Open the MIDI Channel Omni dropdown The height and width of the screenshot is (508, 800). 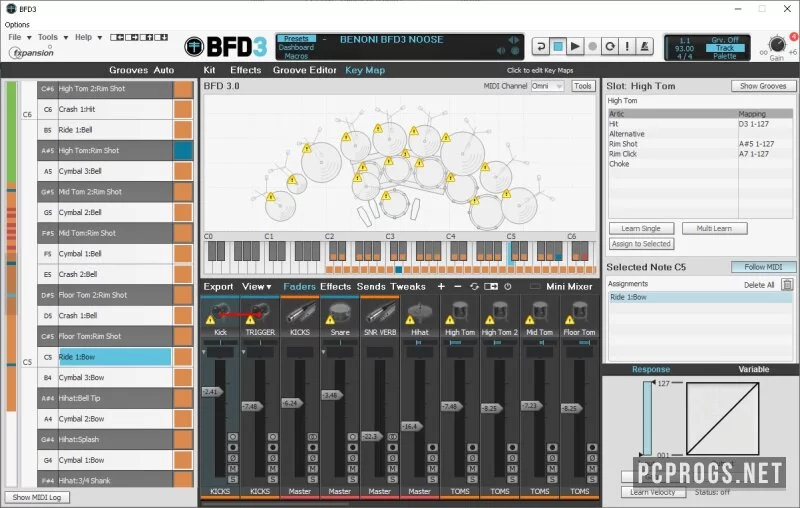pyautogui.click(x=547, y=86)
